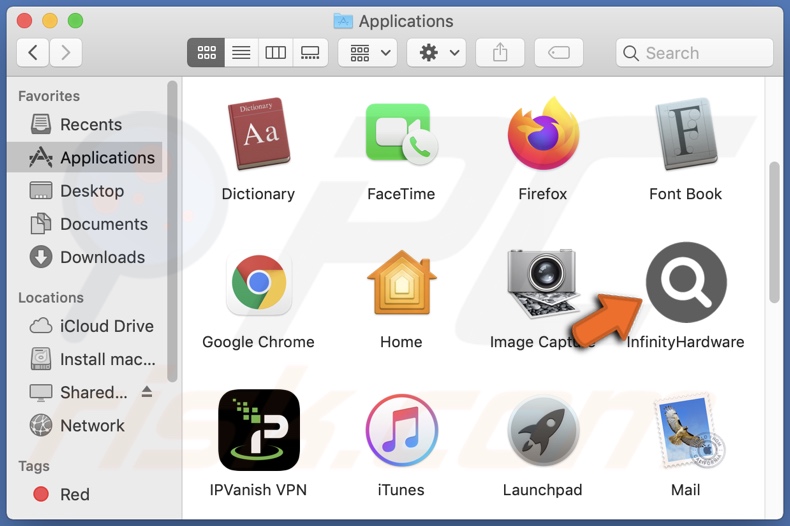This screenshot has height=526, width=790.
Task: Click the "Google Chrome" label
Action: 258,342
